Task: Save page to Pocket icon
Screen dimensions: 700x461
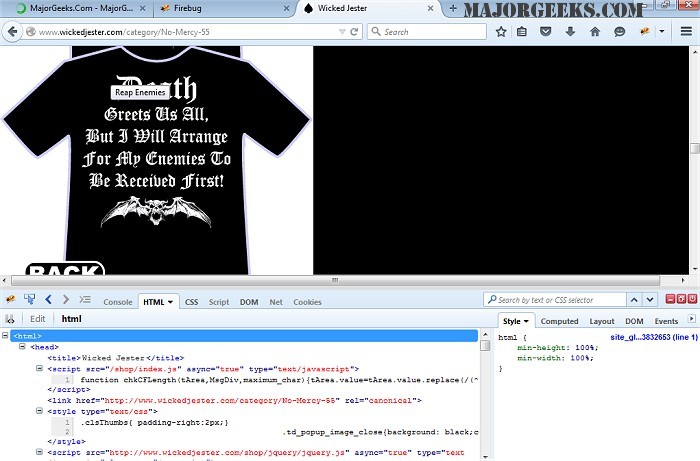Action: [546, 32]
